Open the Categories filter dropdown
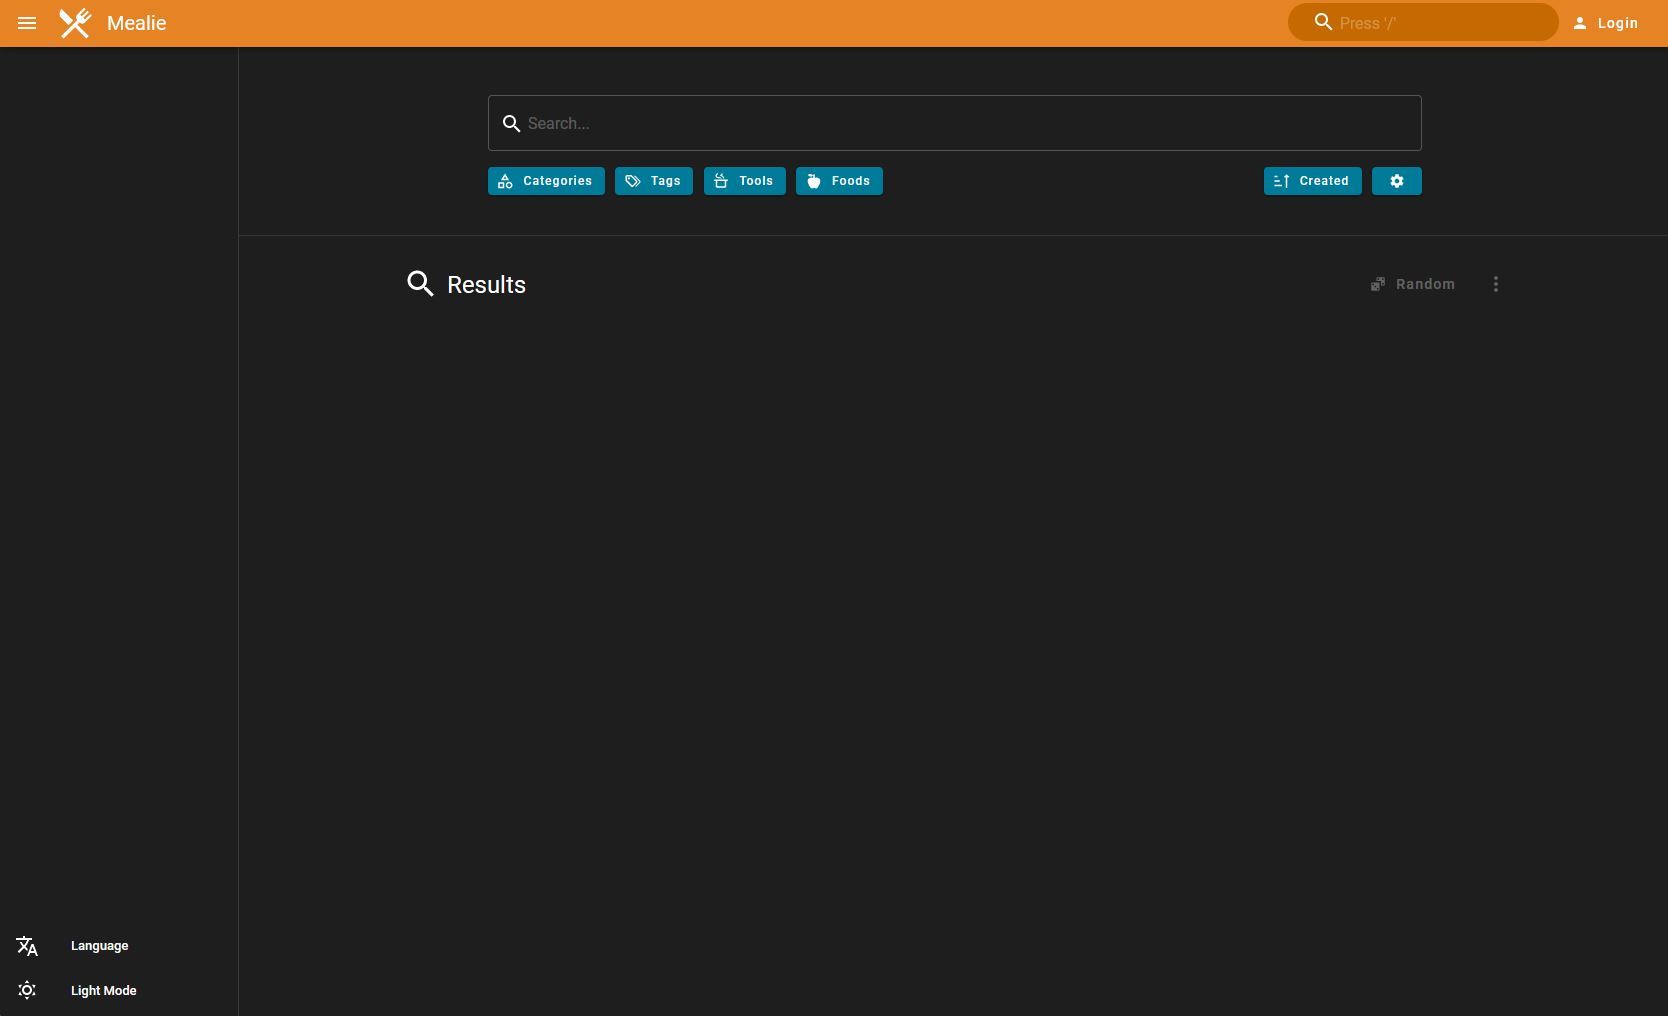 coord(546,181)
